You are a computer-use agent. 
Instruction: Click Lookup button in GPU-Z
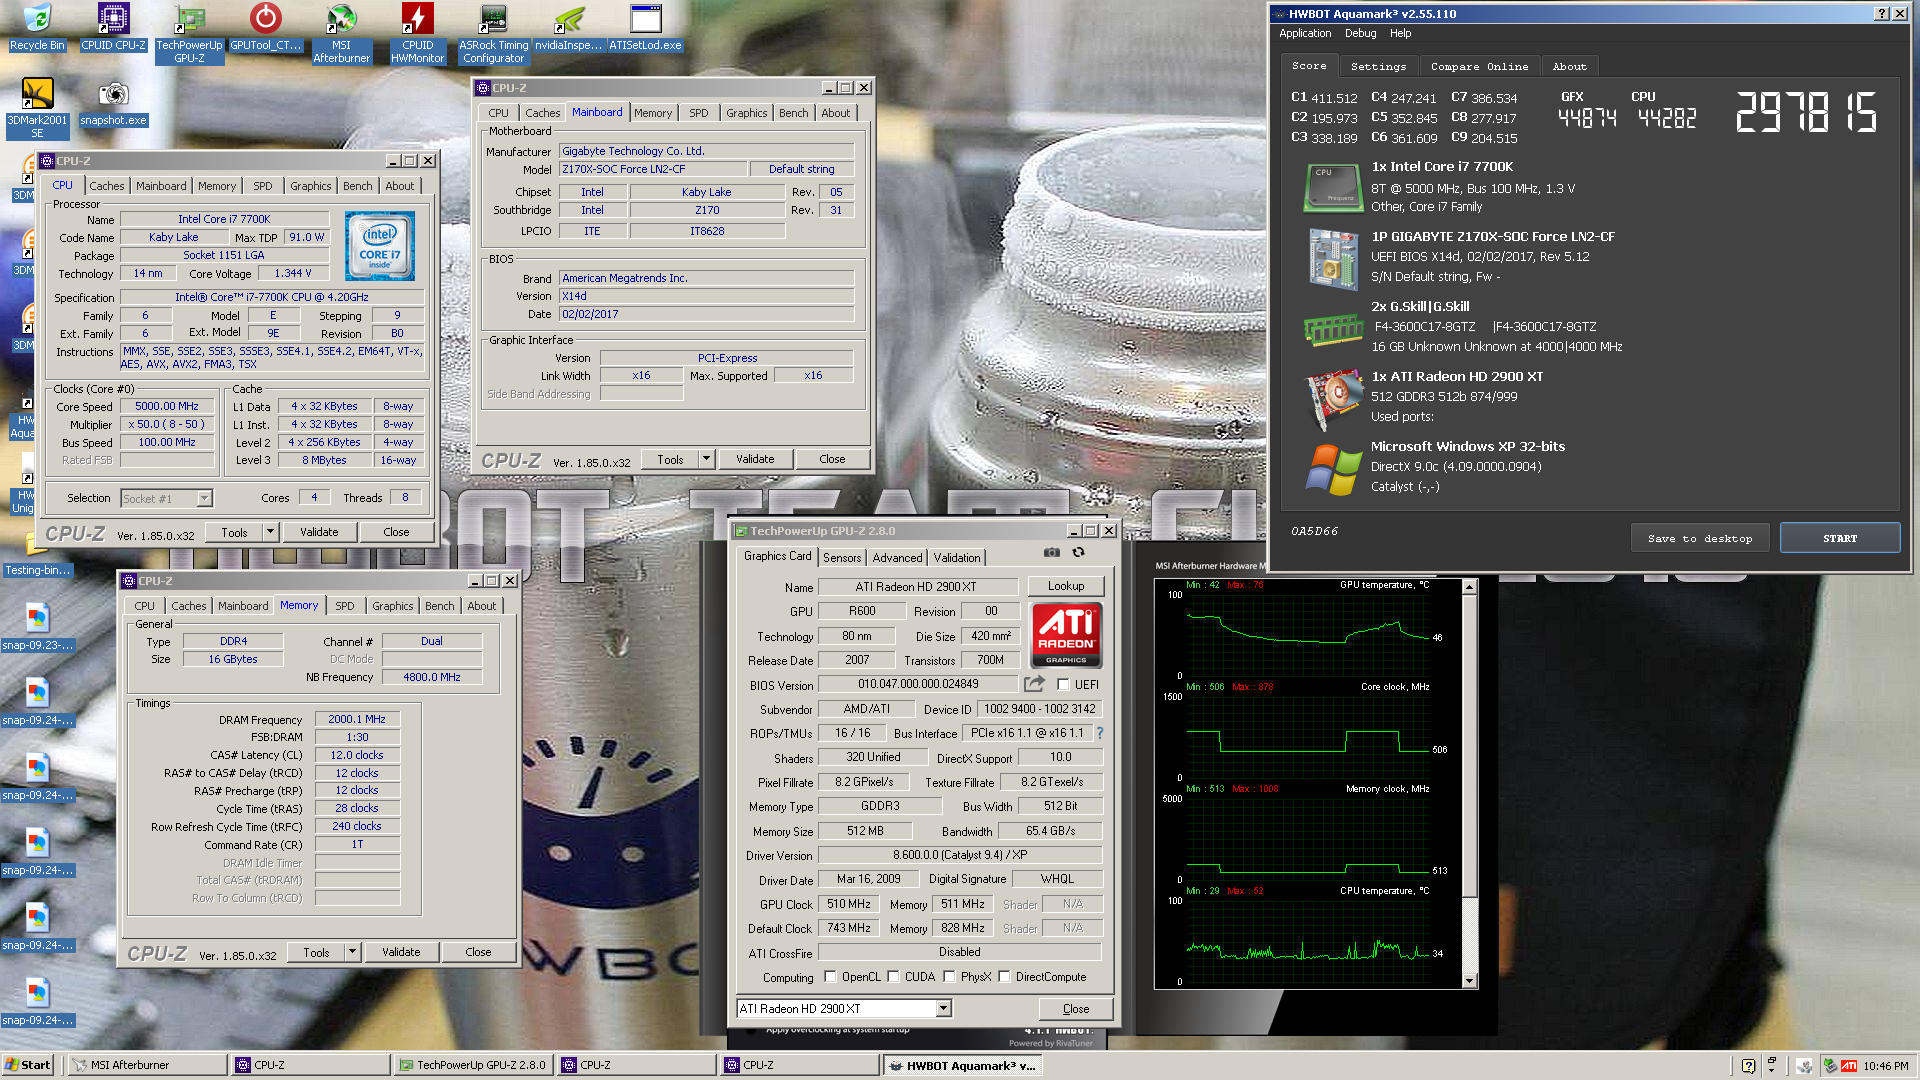click(x=1066, y=586)
